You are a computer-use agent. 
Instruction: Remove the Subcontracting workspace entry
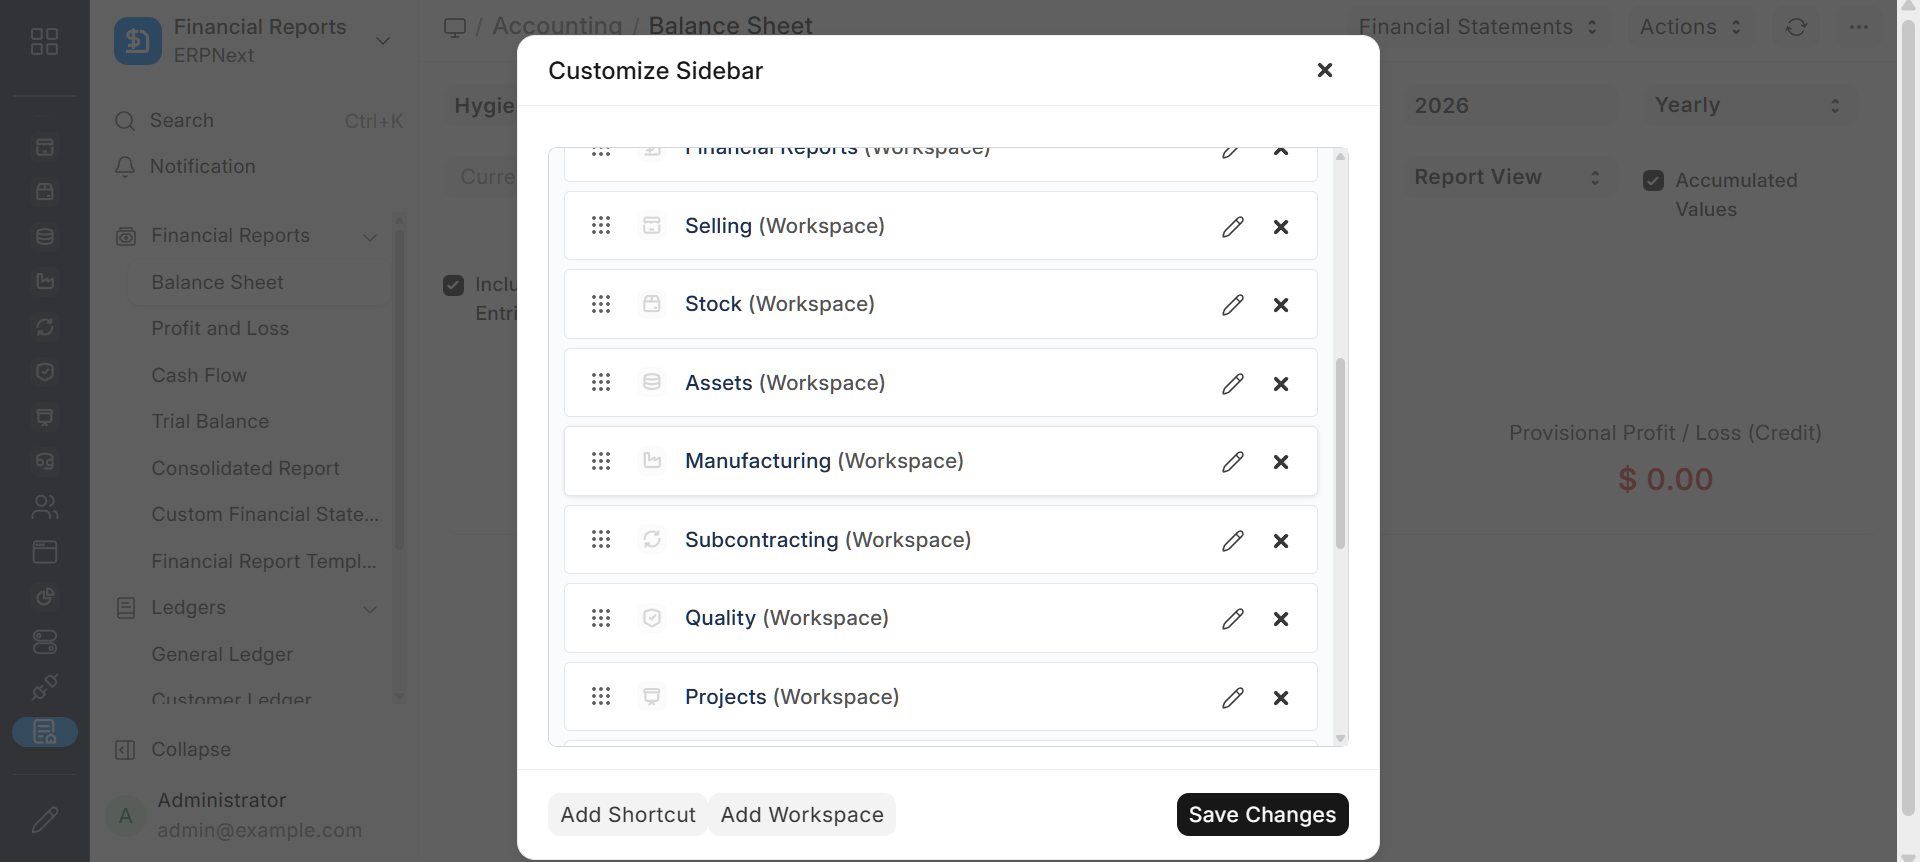[x=1281, y=541]
